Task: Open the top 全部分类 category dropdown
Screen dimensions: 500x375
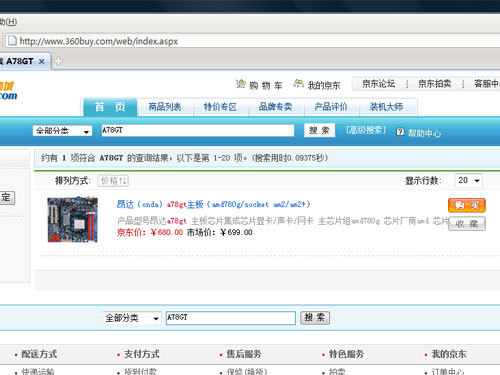Action: [x=62, y=131]
